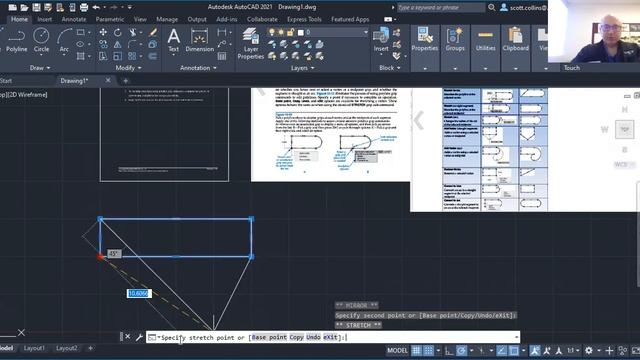Screen dimensions: 640x360
Task: Switch to the Parametric ribbon tab
Action: (x=110, y=19)
